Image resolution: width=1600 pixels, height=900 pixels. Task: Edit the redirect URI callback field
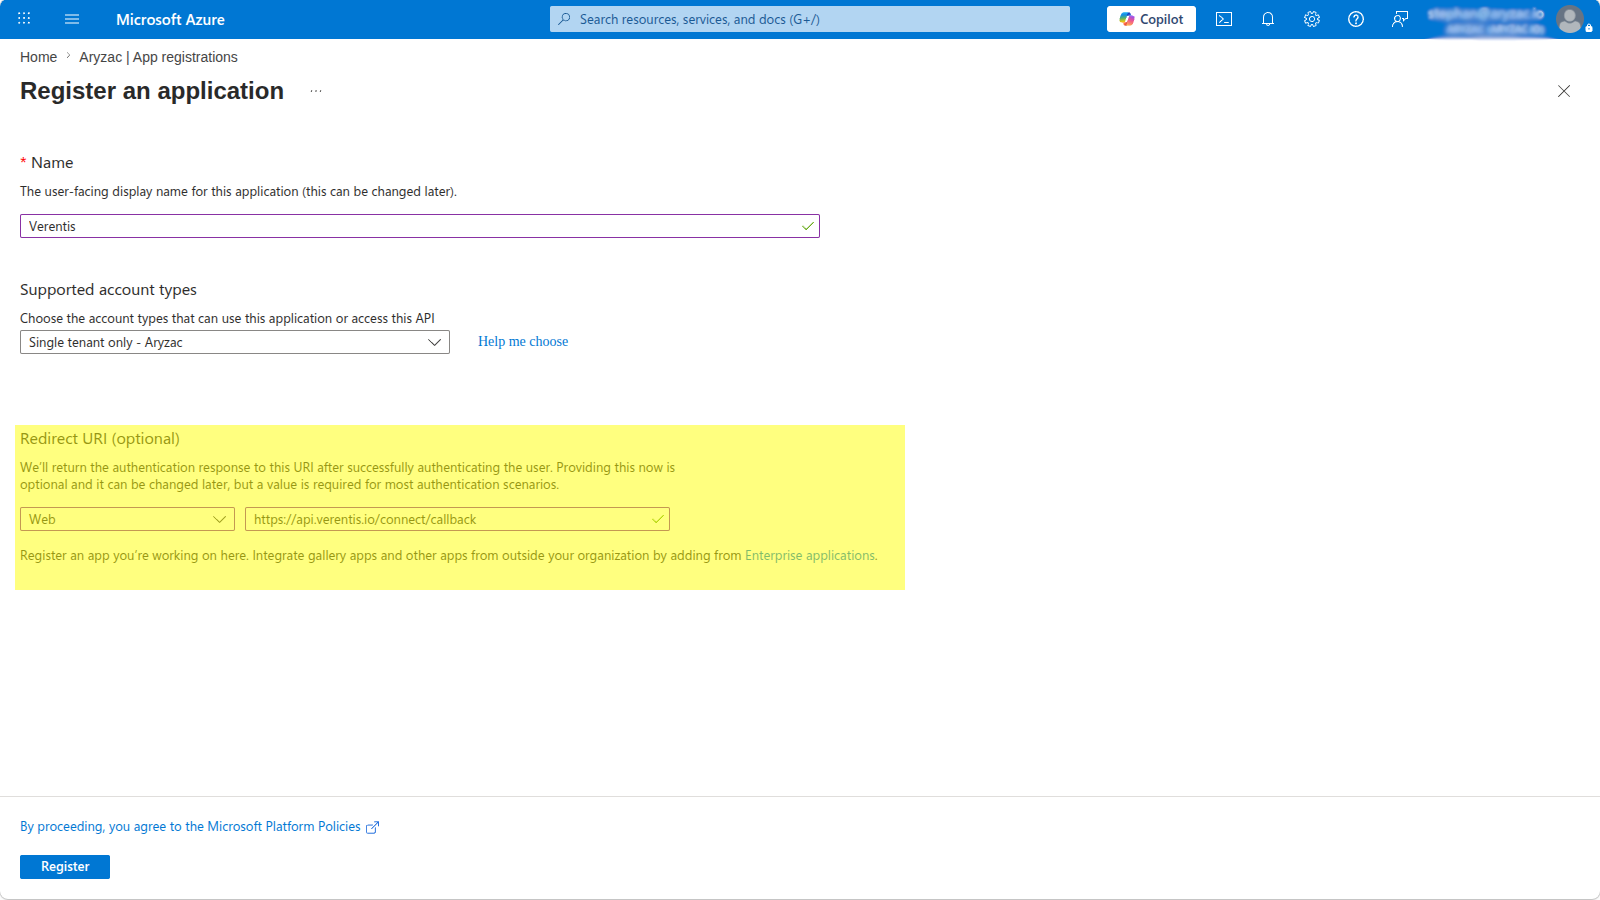[x=457, y=519]
